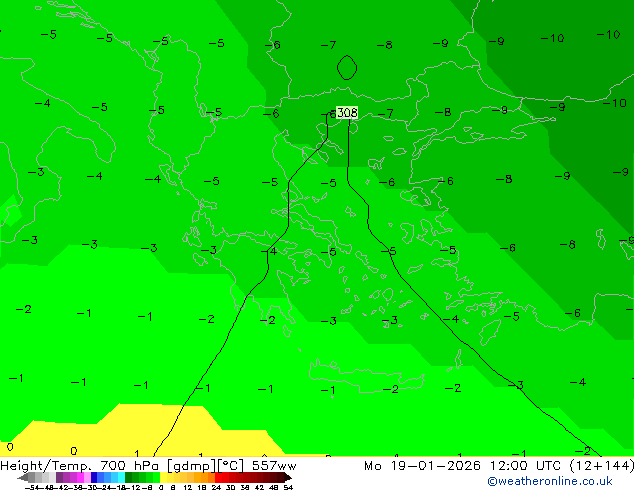Click the 308 height contour label
634x490 pixels.
coord(347,112)
